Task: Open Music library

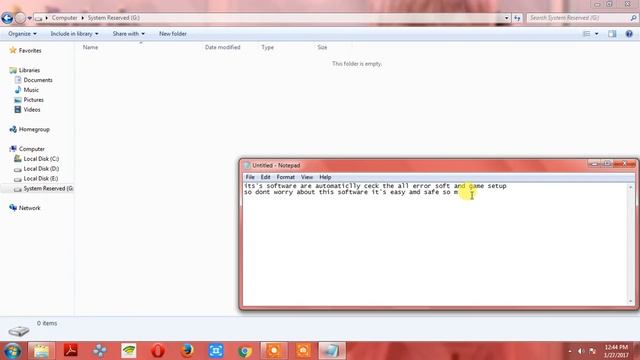Action: pyautogui.click(x=31, y=90)
